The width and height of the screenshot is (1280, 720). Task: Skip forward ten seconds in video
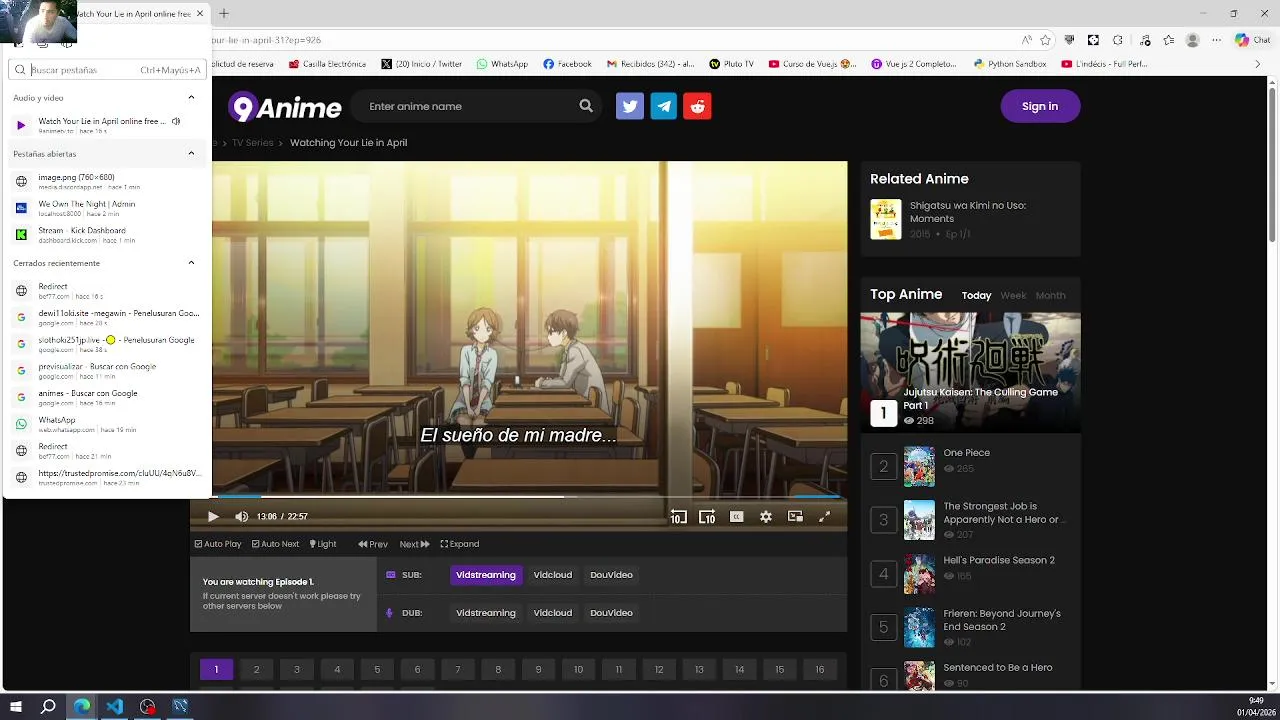(707, 516)
